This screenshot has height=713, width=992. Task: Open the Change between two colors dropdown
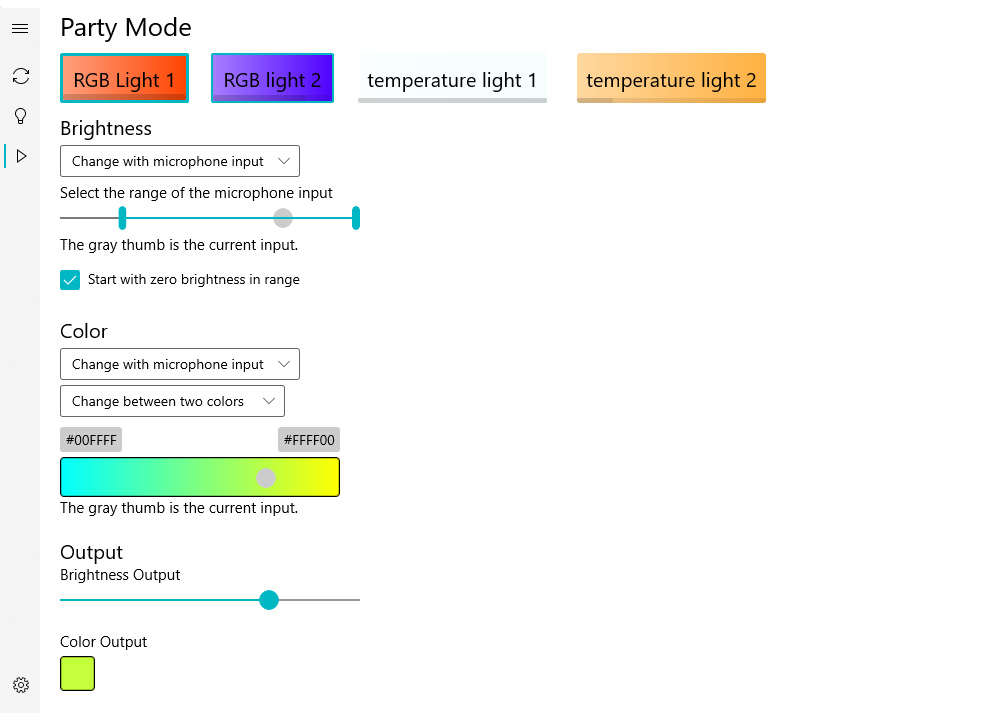(172, 401)
